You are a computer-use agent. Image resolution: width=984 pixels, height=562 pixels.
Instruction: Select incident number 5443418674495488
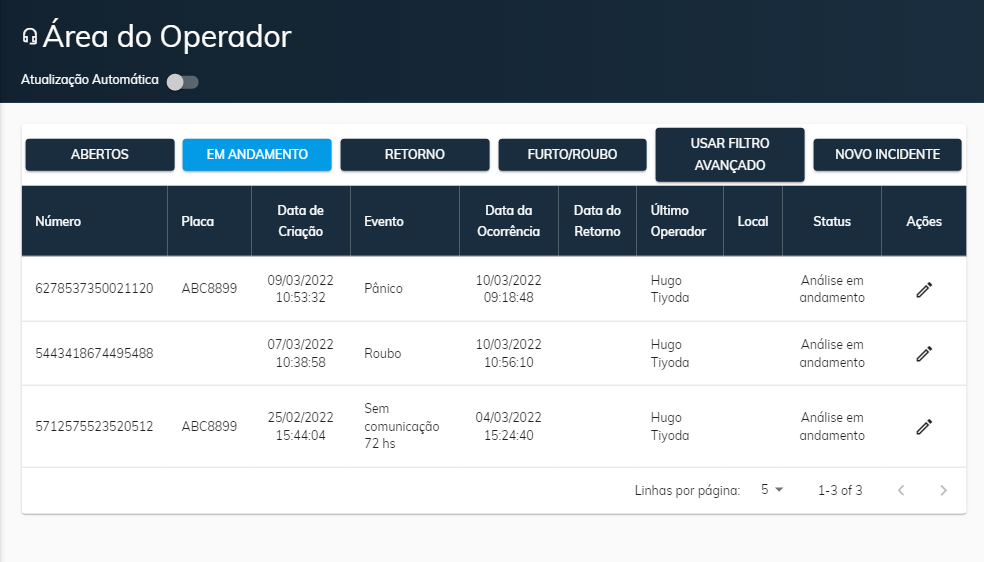(94, 353)
